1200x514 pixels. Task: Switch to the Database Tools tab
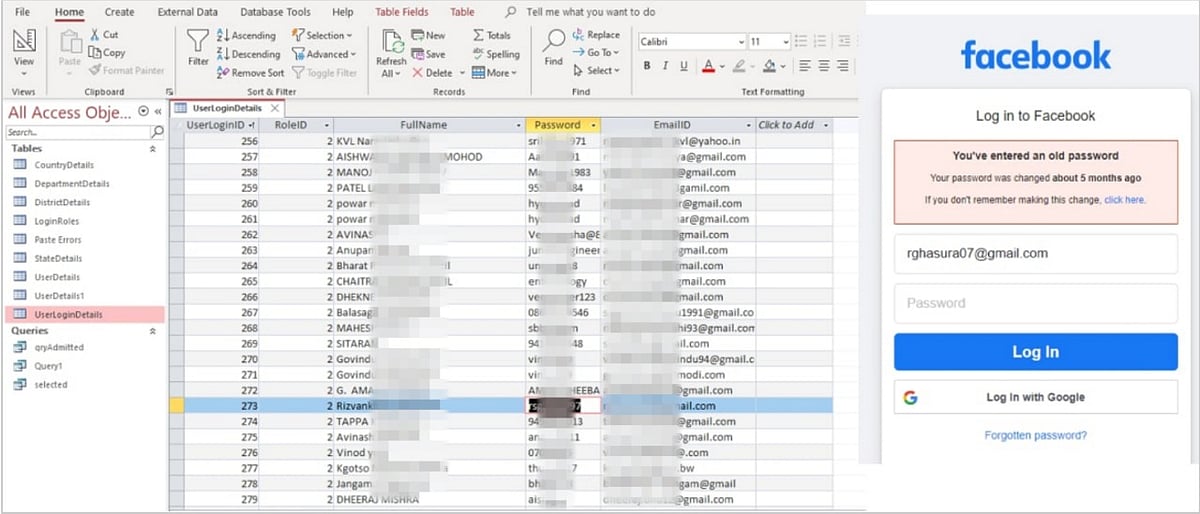click(x=275, y=12)
